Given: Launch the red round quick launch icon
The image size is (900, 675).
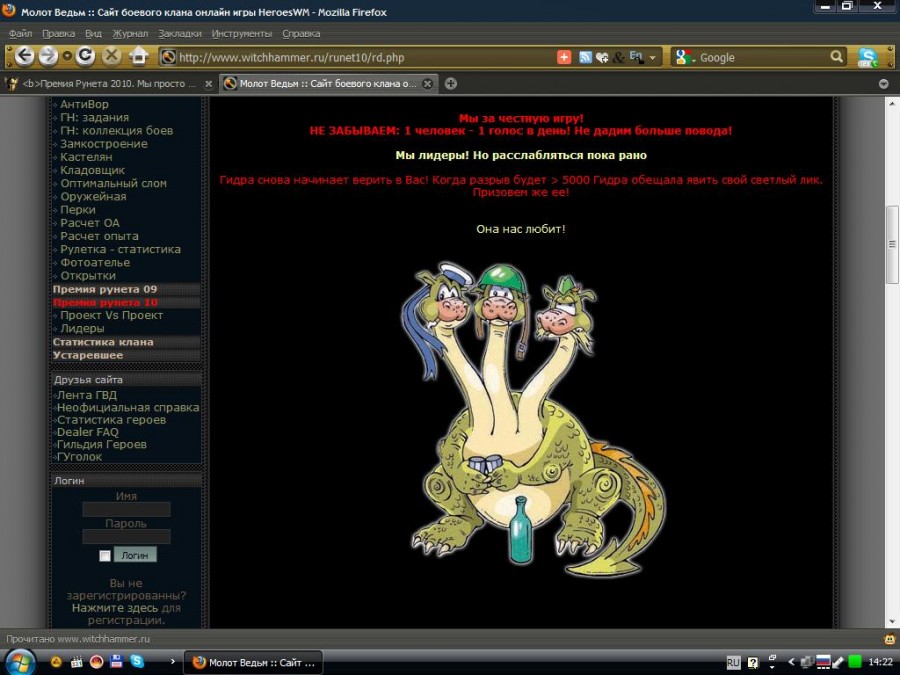Looking at the screenshot, I should [x=96, y=661].
